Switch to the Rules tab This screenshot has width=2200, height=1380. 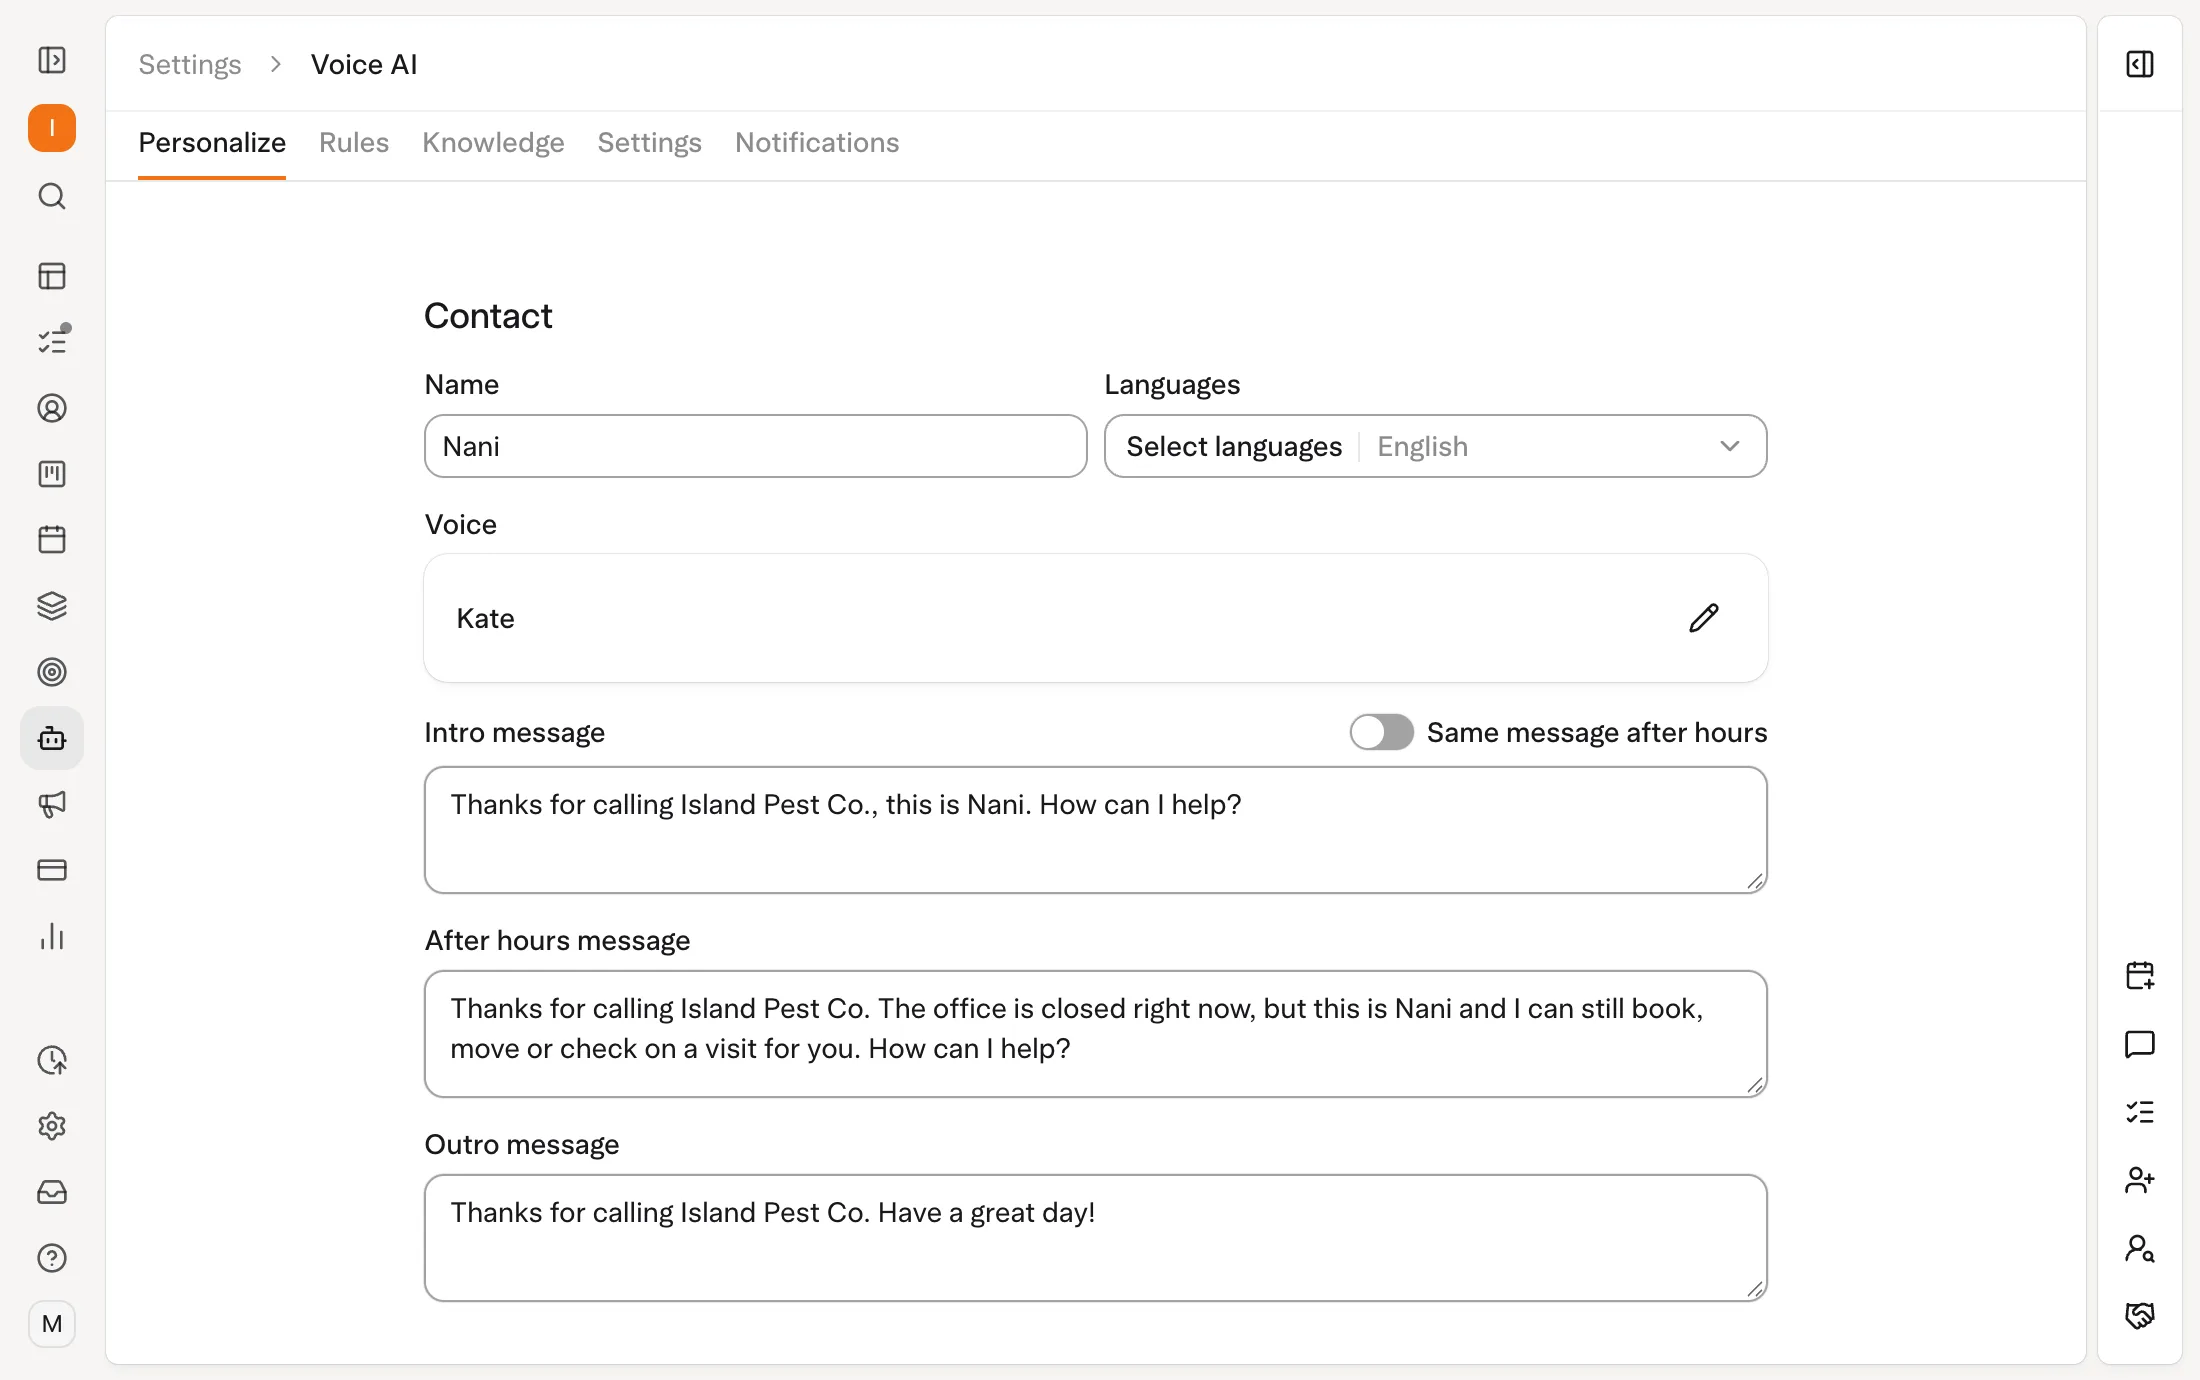coord(354,143)
